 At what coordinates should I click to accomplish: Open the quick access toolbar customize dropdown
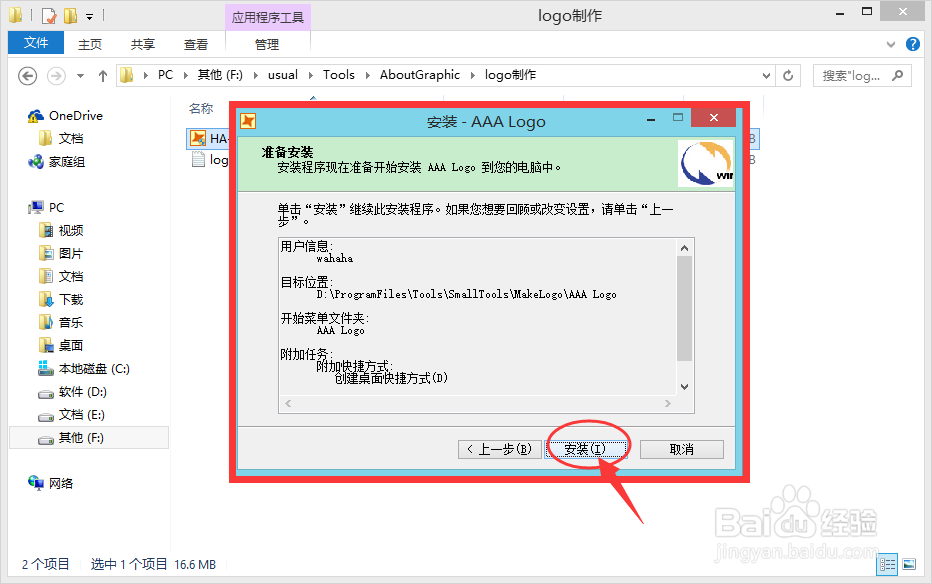point(89,17)
